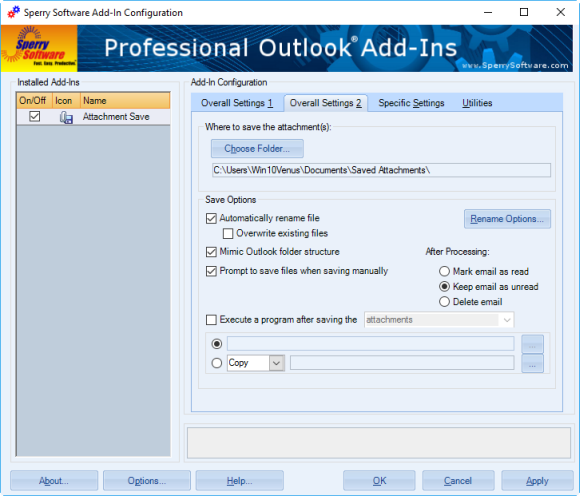Click the Apply button
The width and height of the screenshot is (580, 496).
(x=537, y=480)
